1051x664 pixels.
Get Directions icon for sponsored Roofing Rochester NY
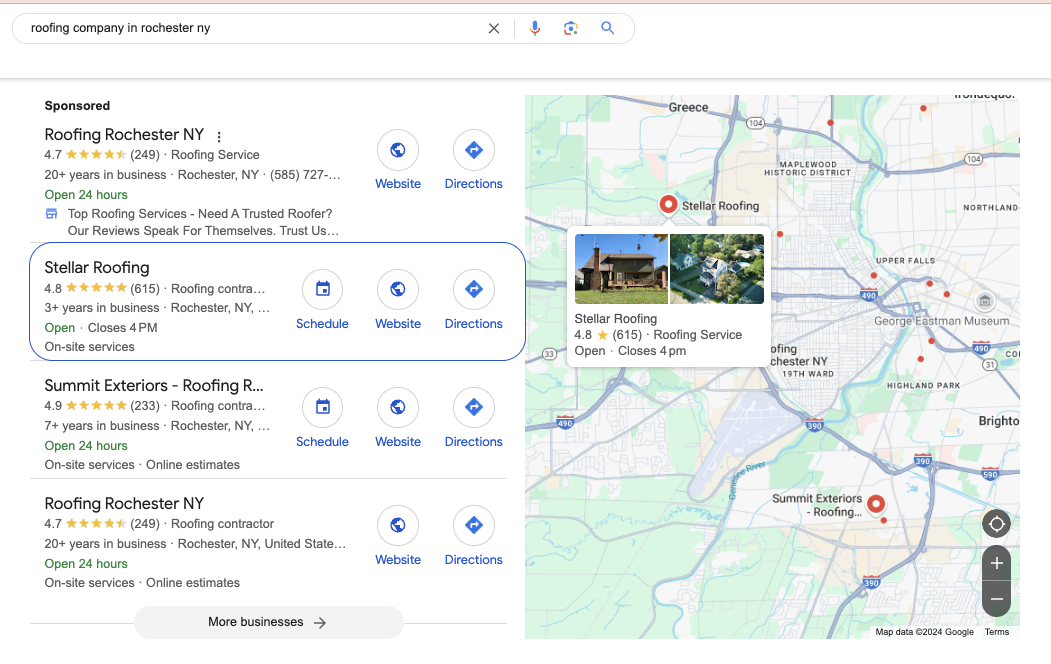[474, 150]
